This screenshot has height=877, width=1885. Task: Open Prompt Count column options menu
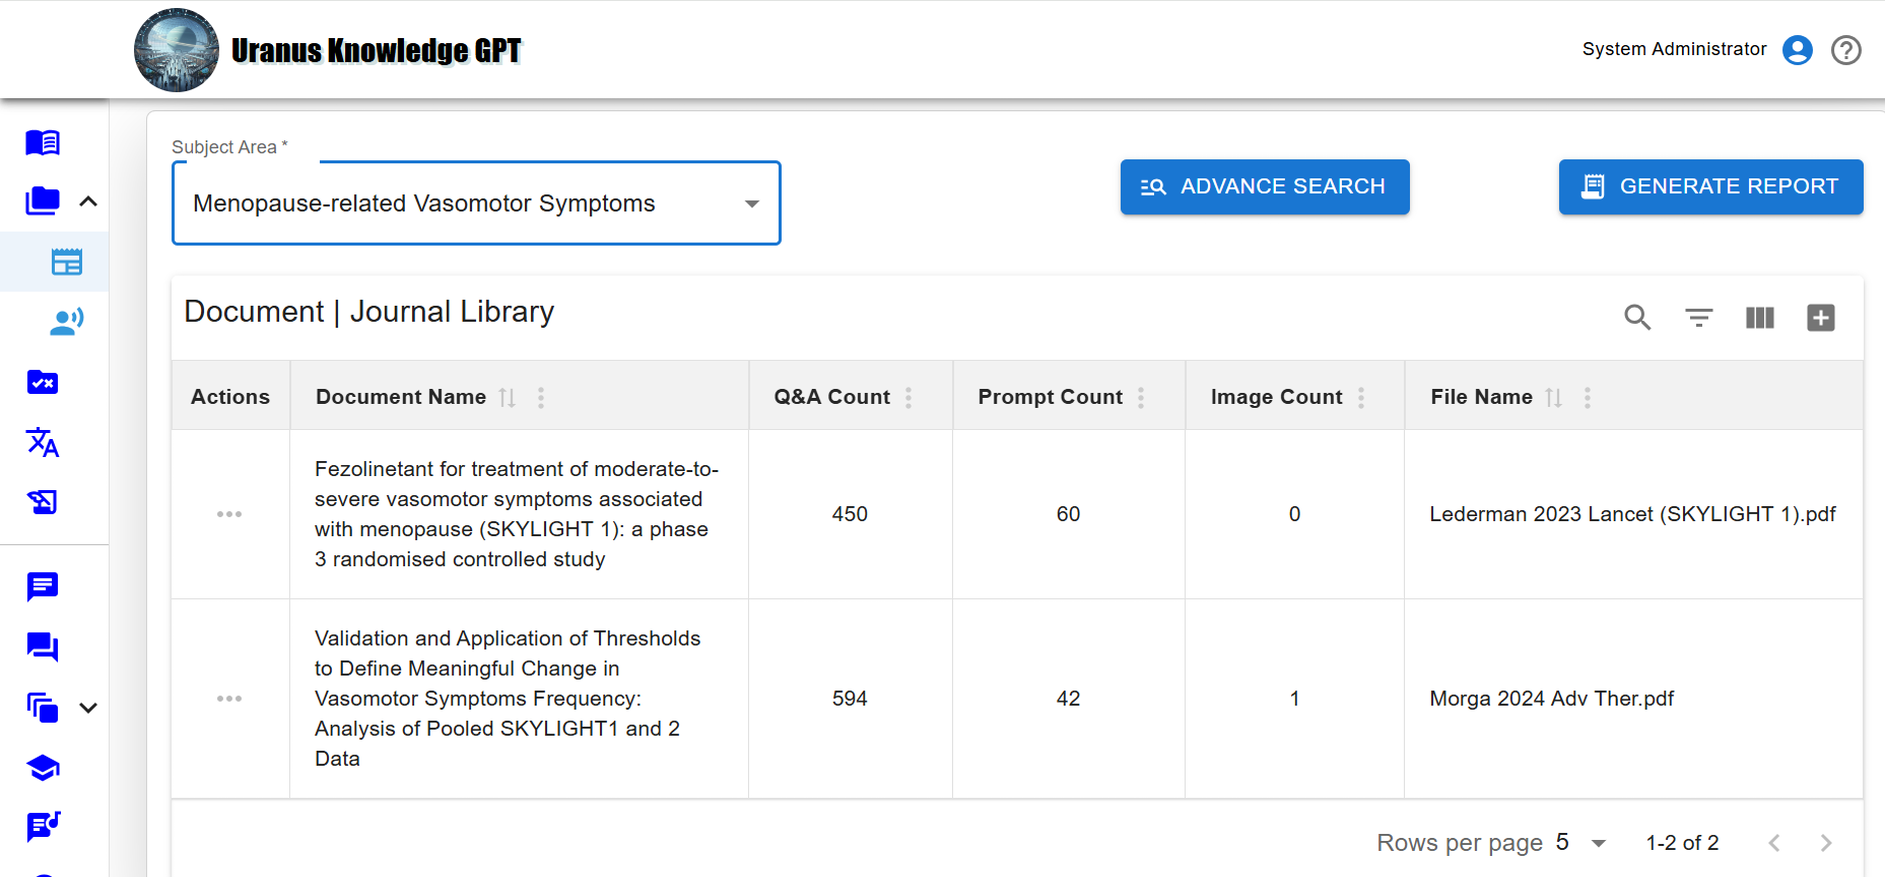(x=1141, y=397)
